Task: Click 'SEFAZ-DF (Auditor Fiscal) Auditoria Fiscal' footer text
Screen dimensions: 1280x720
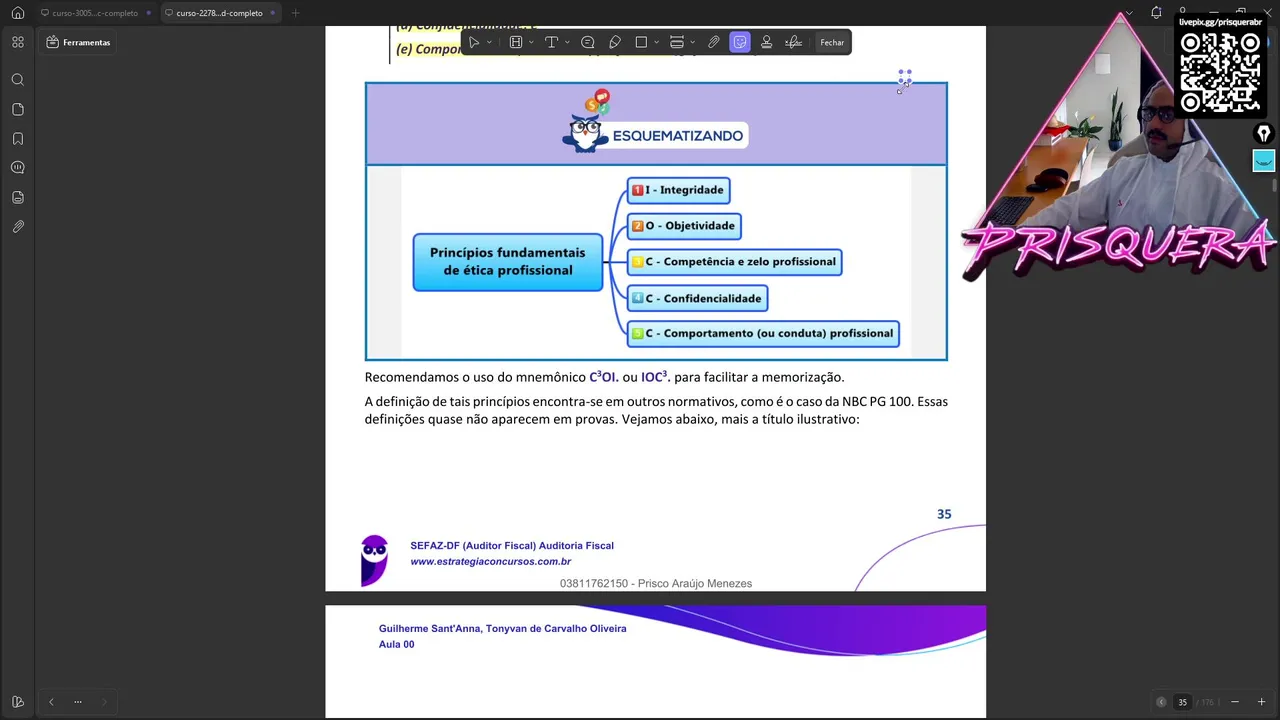Action: tap(512, 546)
